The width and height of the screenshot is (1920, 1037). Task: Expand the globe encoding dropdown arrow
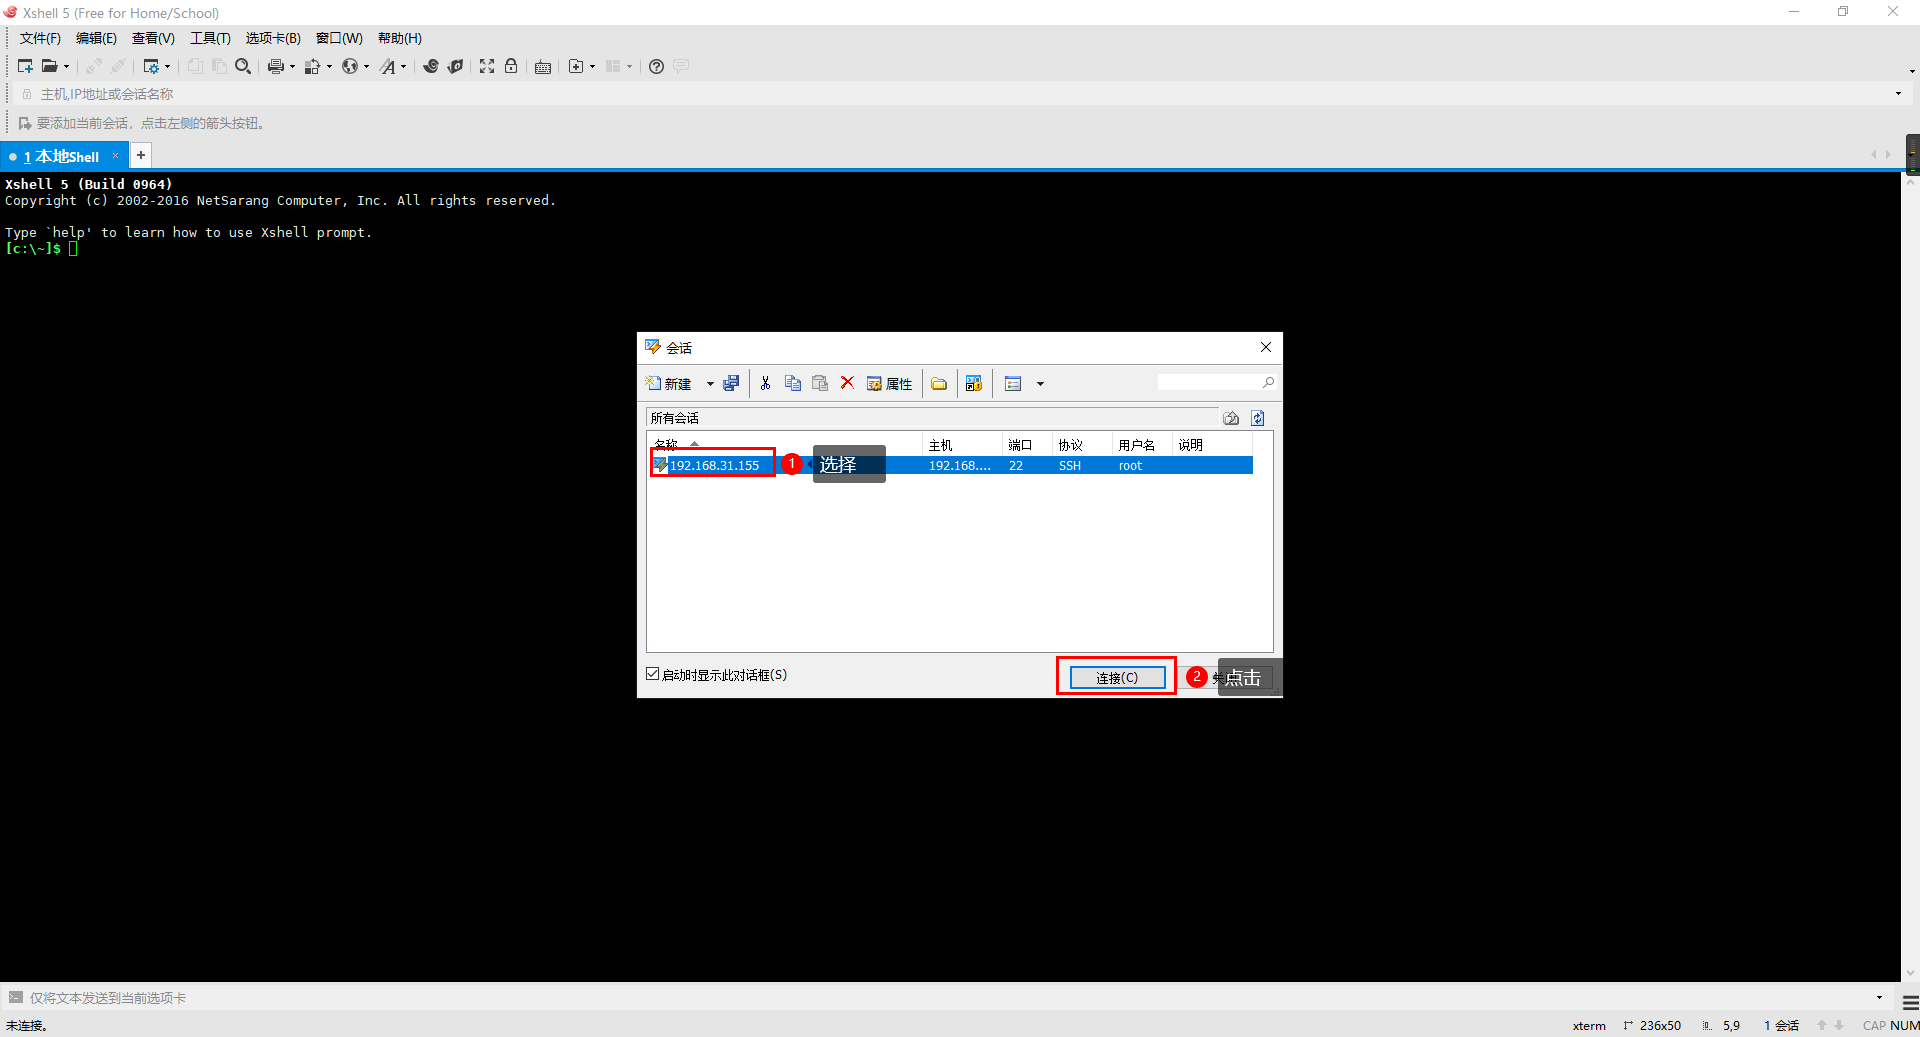[366, 67]
